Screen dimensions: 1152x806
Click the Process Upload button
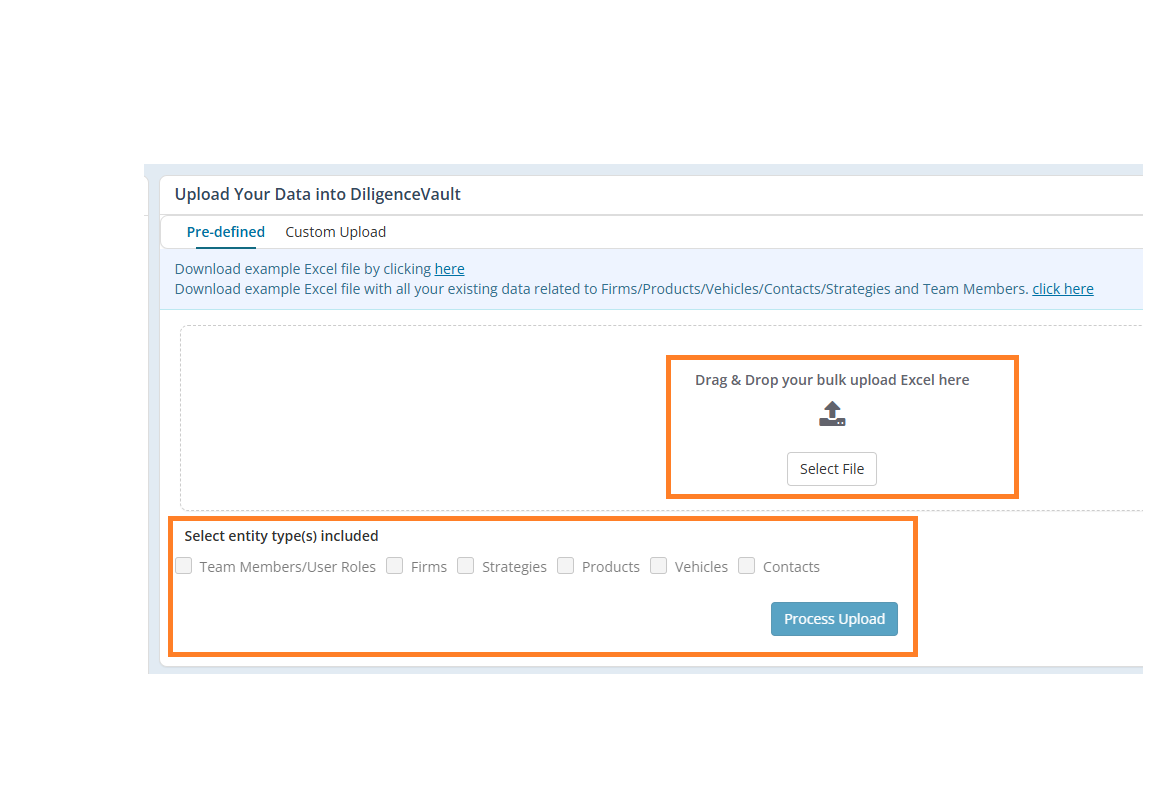pos(834,619)
